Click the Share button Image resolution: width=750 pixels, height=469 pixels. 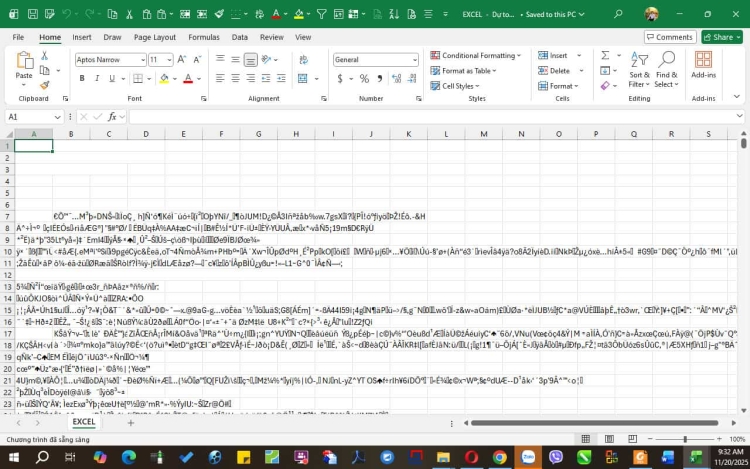click(x=722, y=37)
